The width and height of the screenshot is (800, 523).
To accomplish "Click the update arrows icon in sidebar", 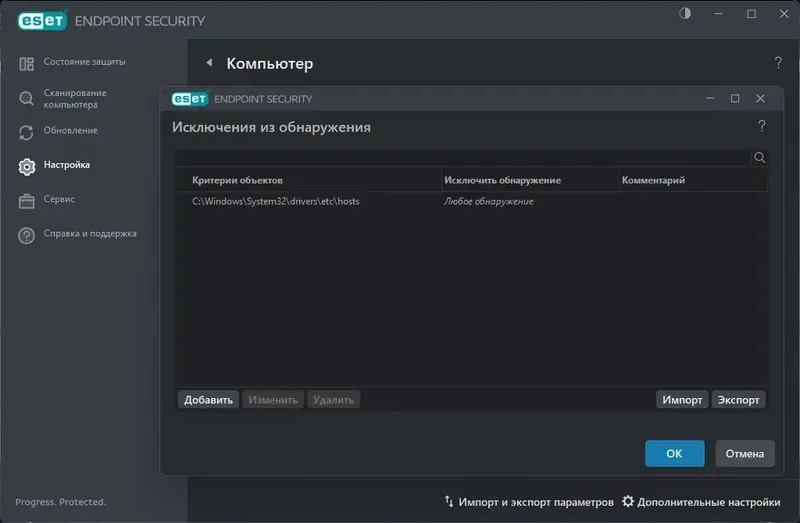I will coord(26,133).
